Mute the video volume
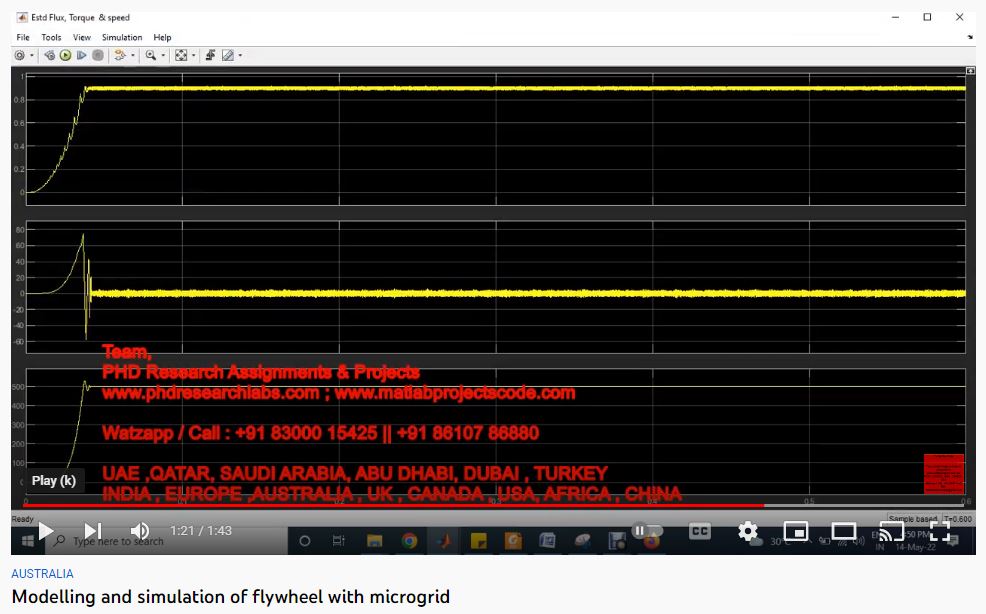Viewport: 986px width, 614px height. pyautogui.click(x=140, y=531)
